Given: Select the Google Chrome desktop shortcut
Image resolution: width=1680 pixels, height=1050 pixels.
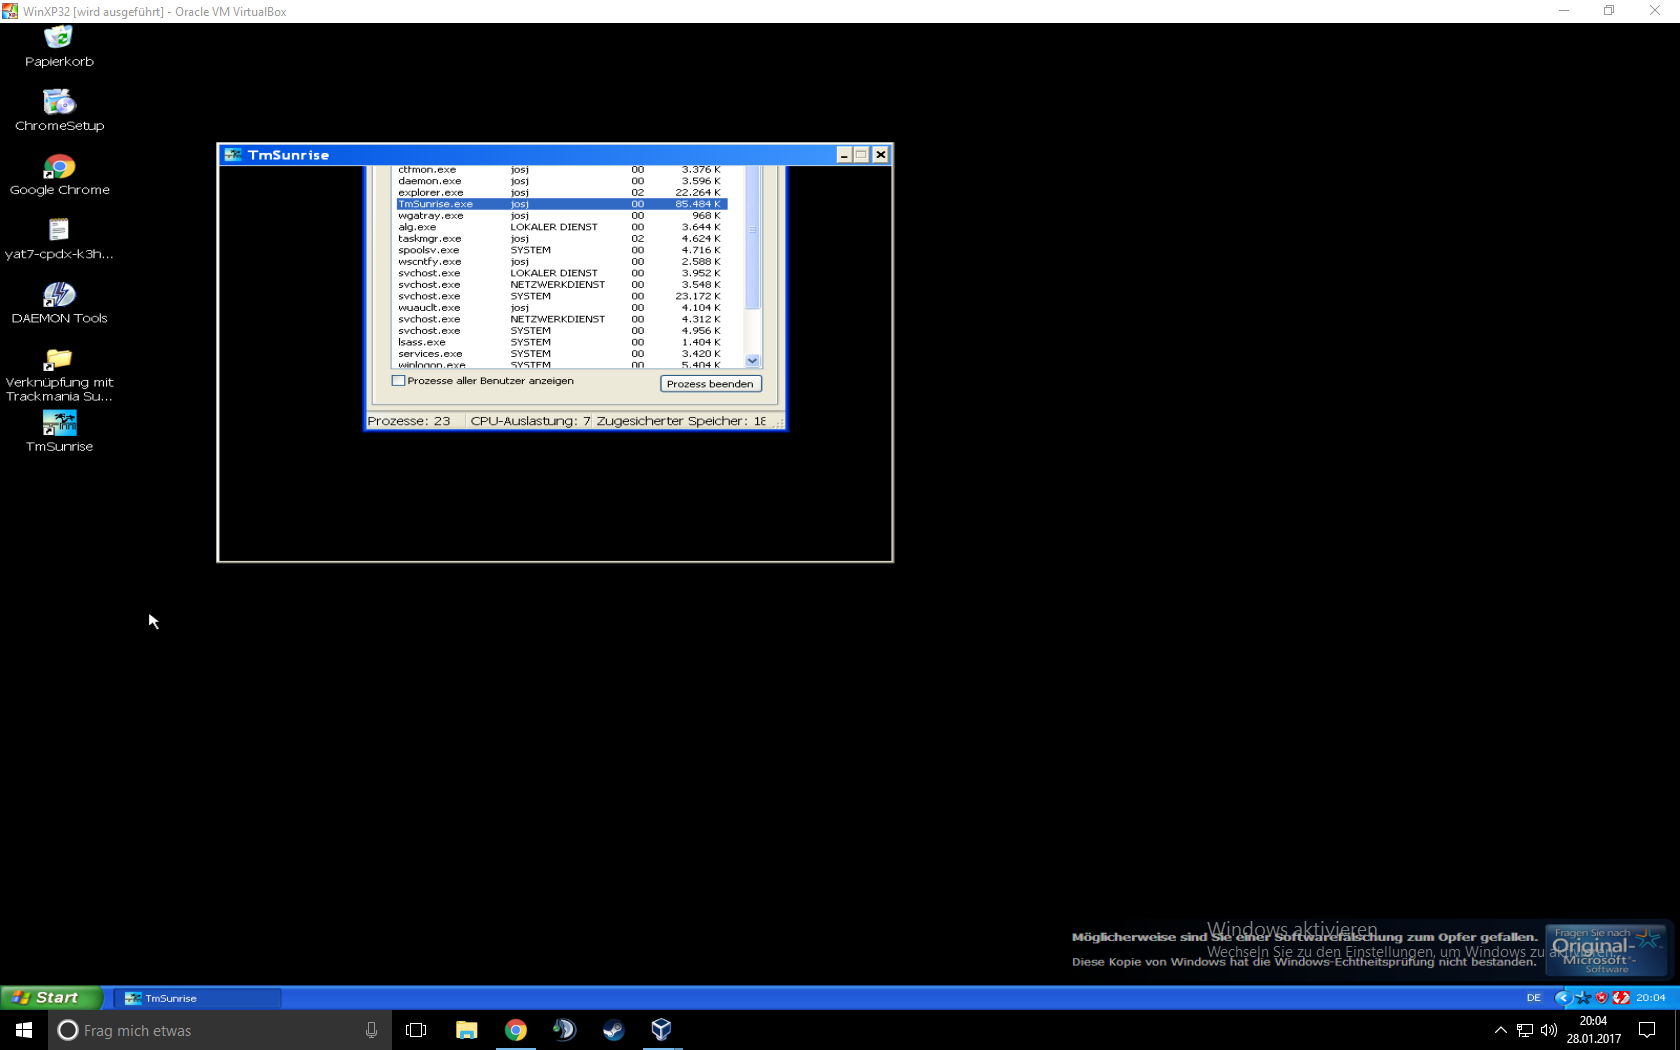Looking at the screenshot, I should (x=59, y=175).
